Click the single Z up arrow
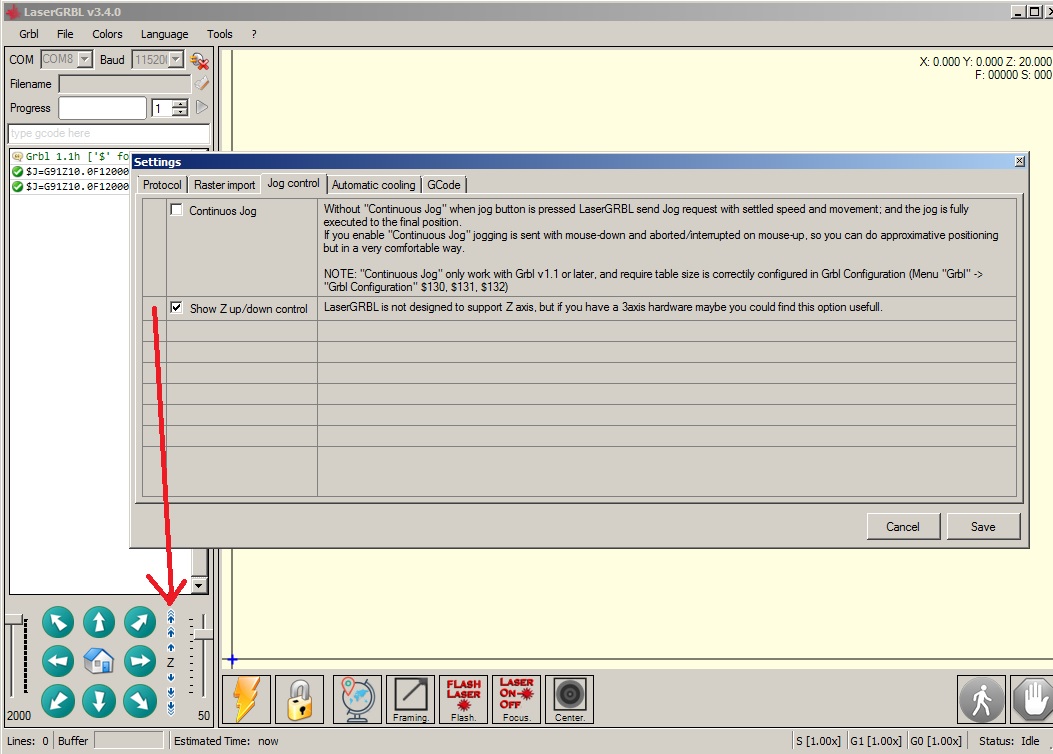The height and width of the screenshot is (754, 1053). 171,647
